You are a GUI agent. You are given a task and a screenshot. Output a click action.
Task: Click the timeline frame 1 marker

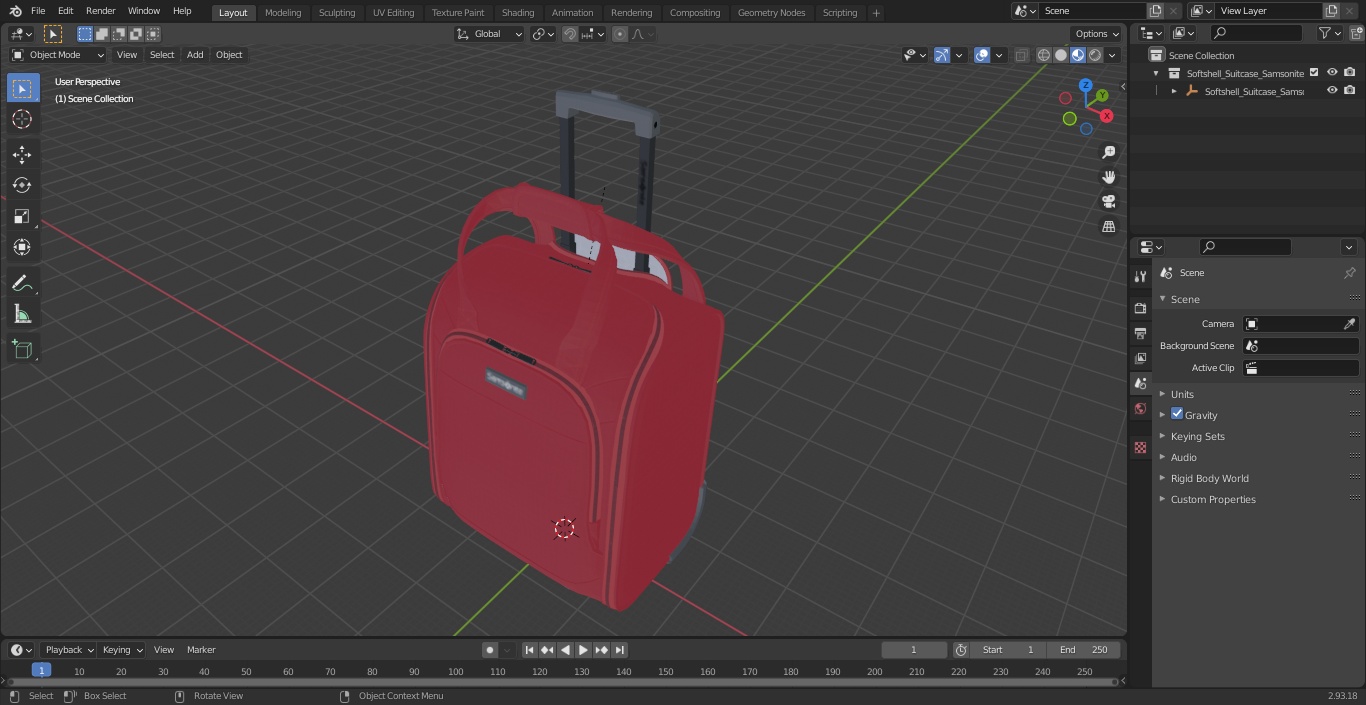coord(41,671)
